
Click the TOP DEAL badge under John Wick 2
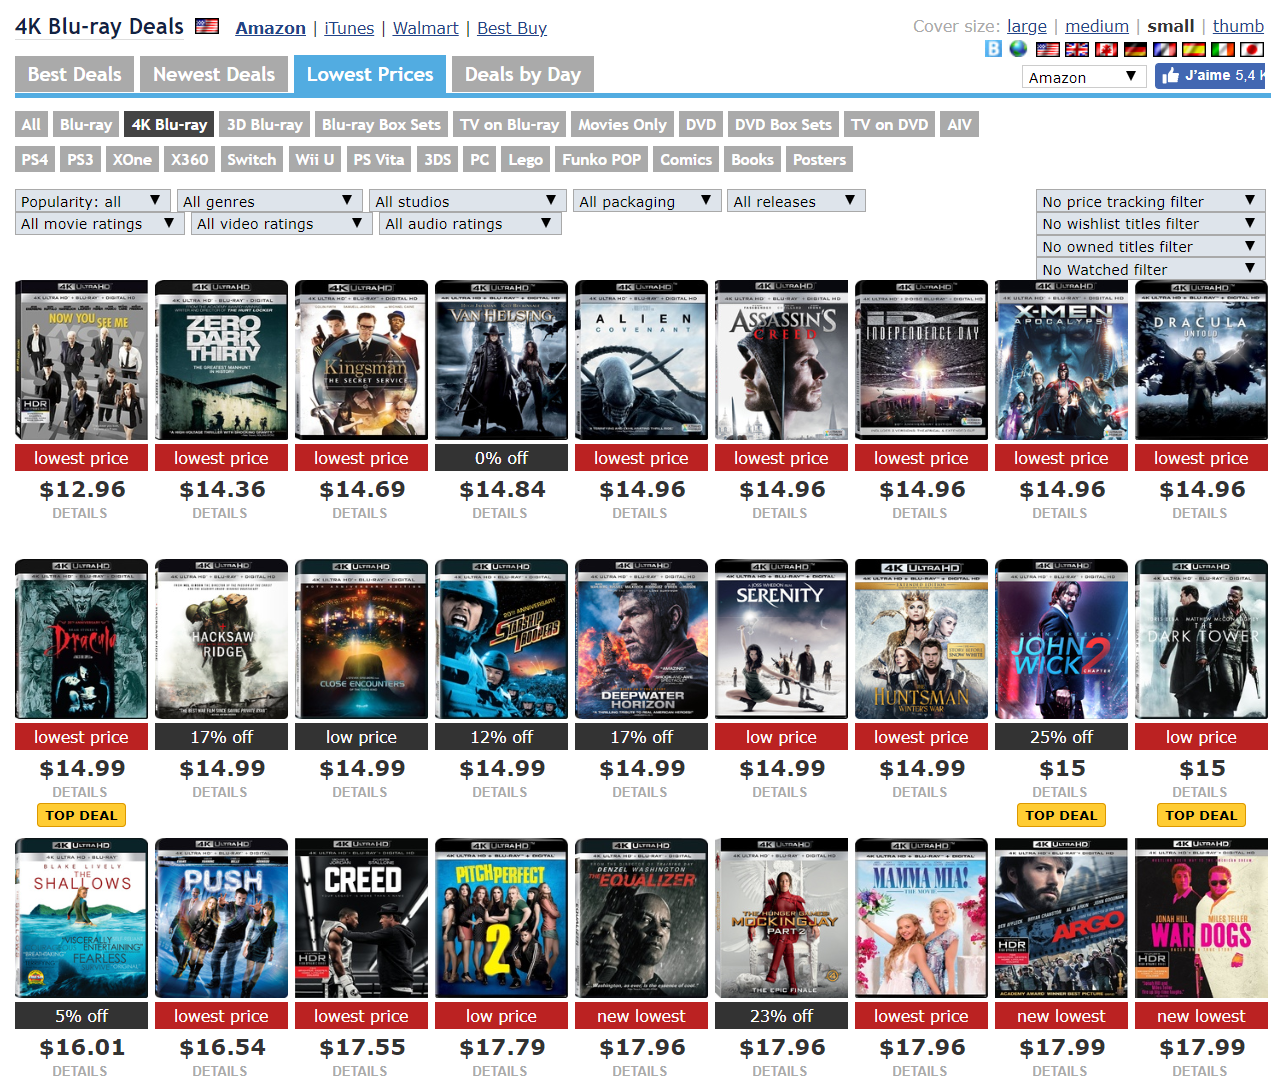(1062, 815)
